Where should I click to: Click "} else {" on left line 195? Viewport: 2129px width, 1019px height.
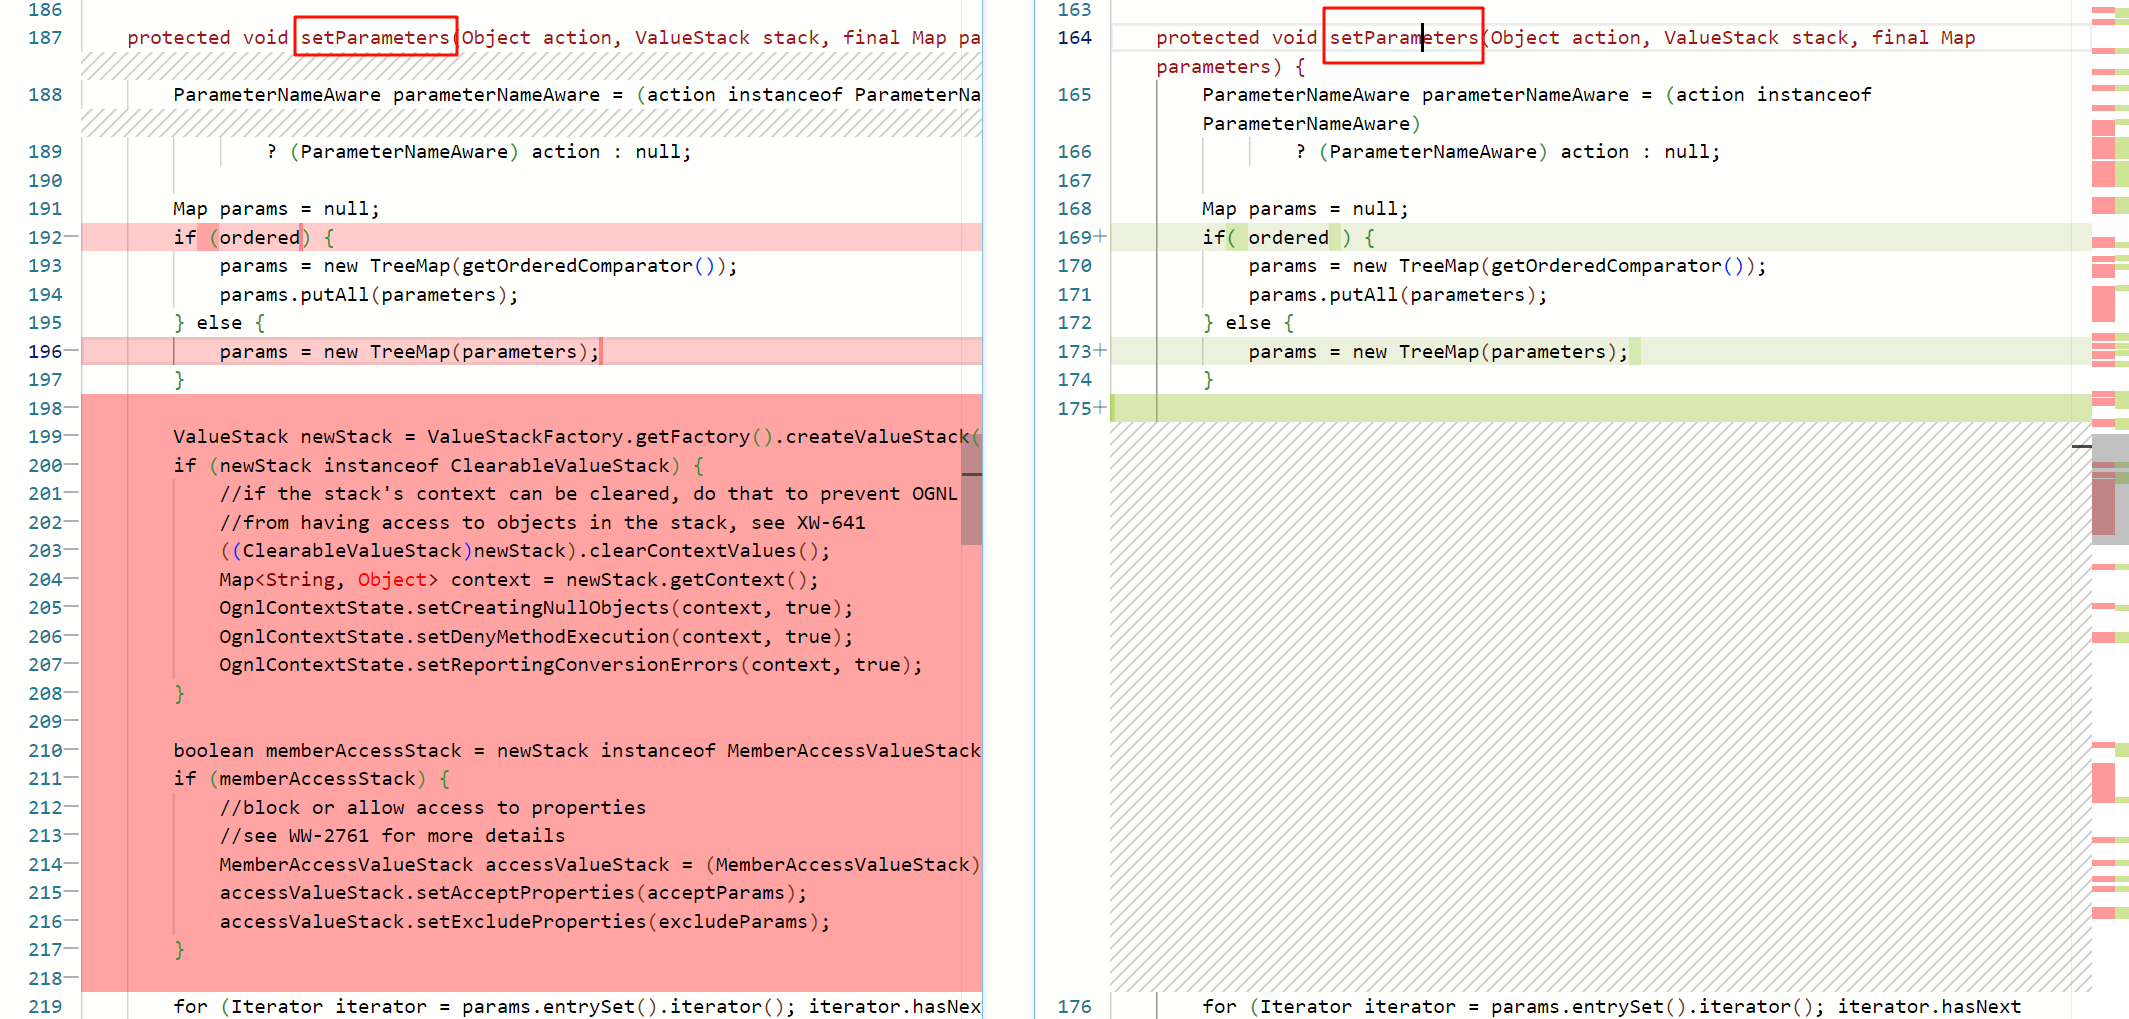(x=219, y=322)
